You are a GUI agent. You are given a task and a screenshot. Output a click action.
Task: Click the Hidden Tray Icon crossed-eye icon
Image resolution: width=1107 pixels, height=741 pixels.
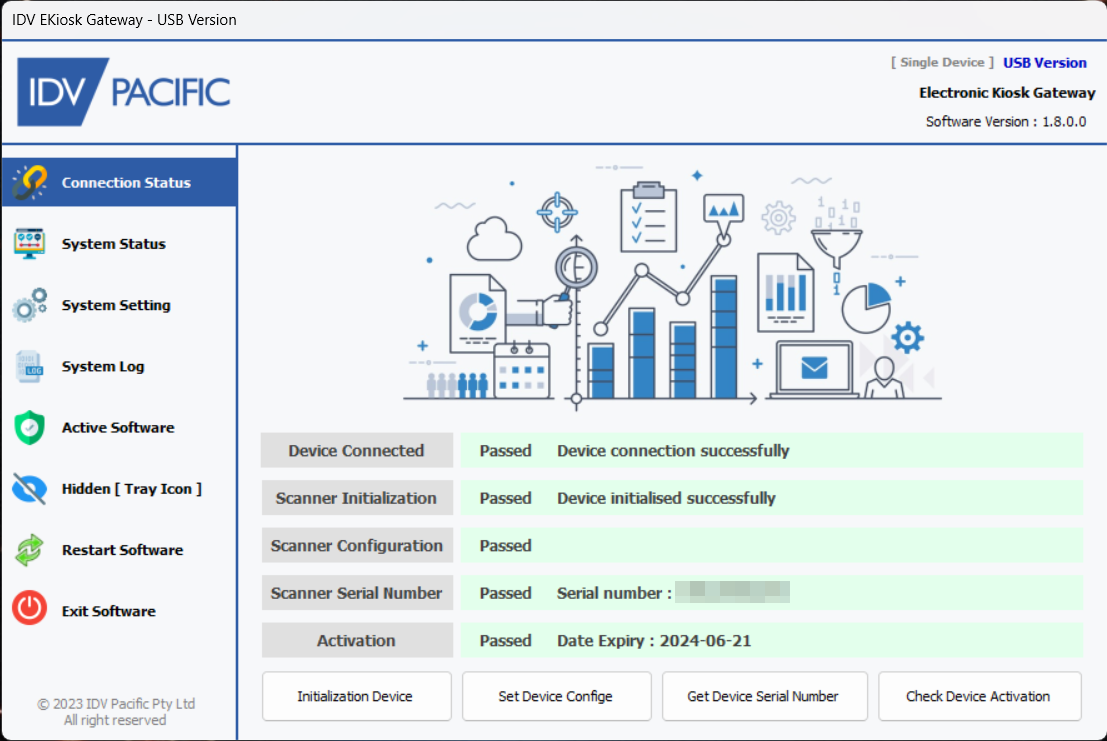click(30, 489)
